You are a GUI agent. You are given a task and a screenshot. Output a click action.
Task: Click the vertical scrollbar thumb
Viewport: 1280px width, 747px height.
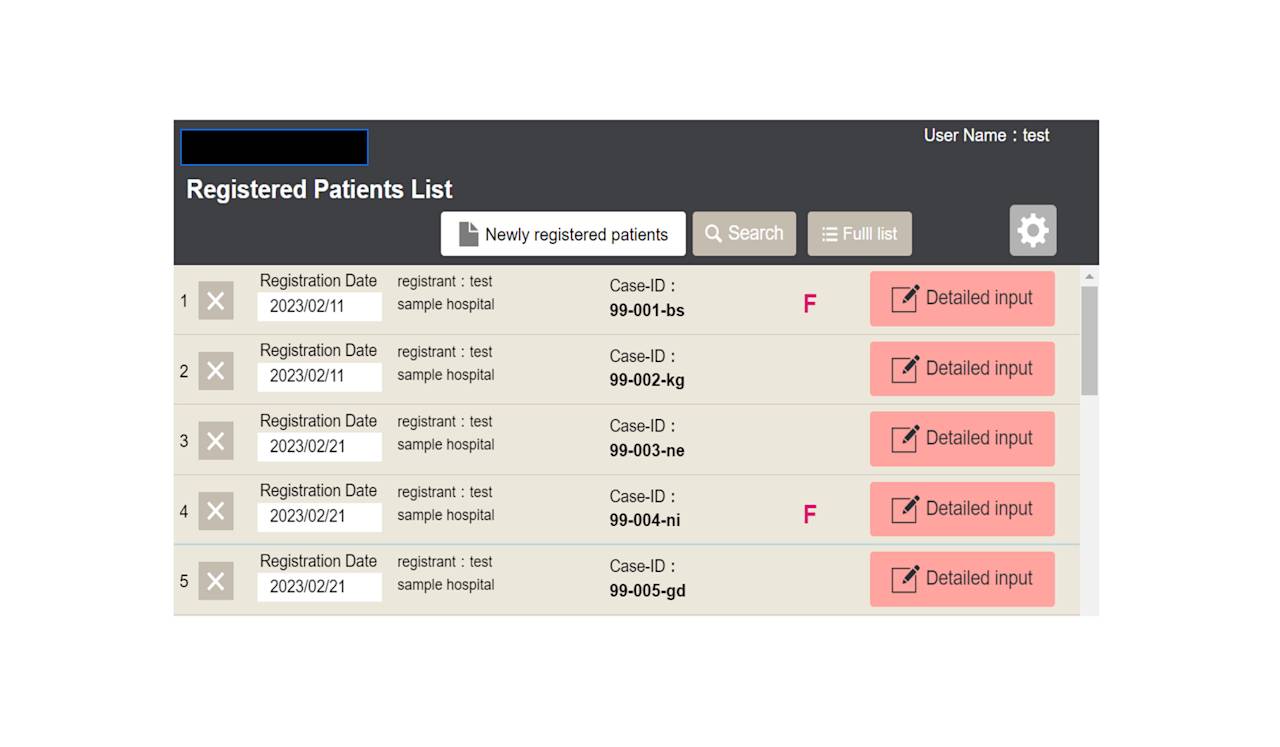(x=1089, y=340)
